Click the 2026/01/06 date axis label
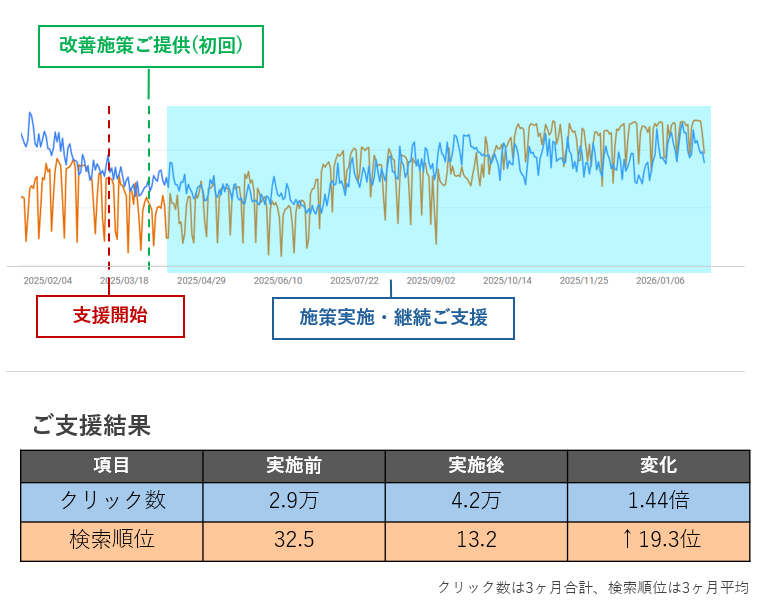 click(x=660, y=281)
